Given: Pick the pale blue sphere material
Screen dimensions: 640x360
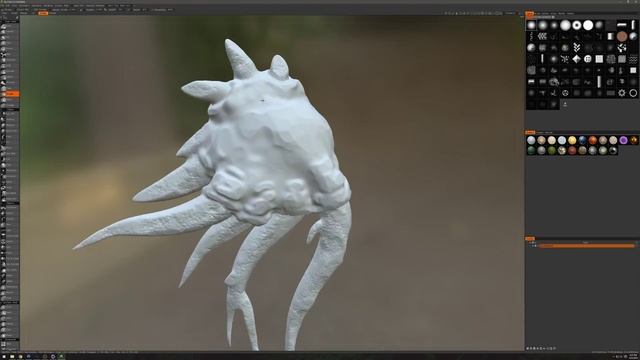Looking at the screenshot, I should (x=562, y=140).
